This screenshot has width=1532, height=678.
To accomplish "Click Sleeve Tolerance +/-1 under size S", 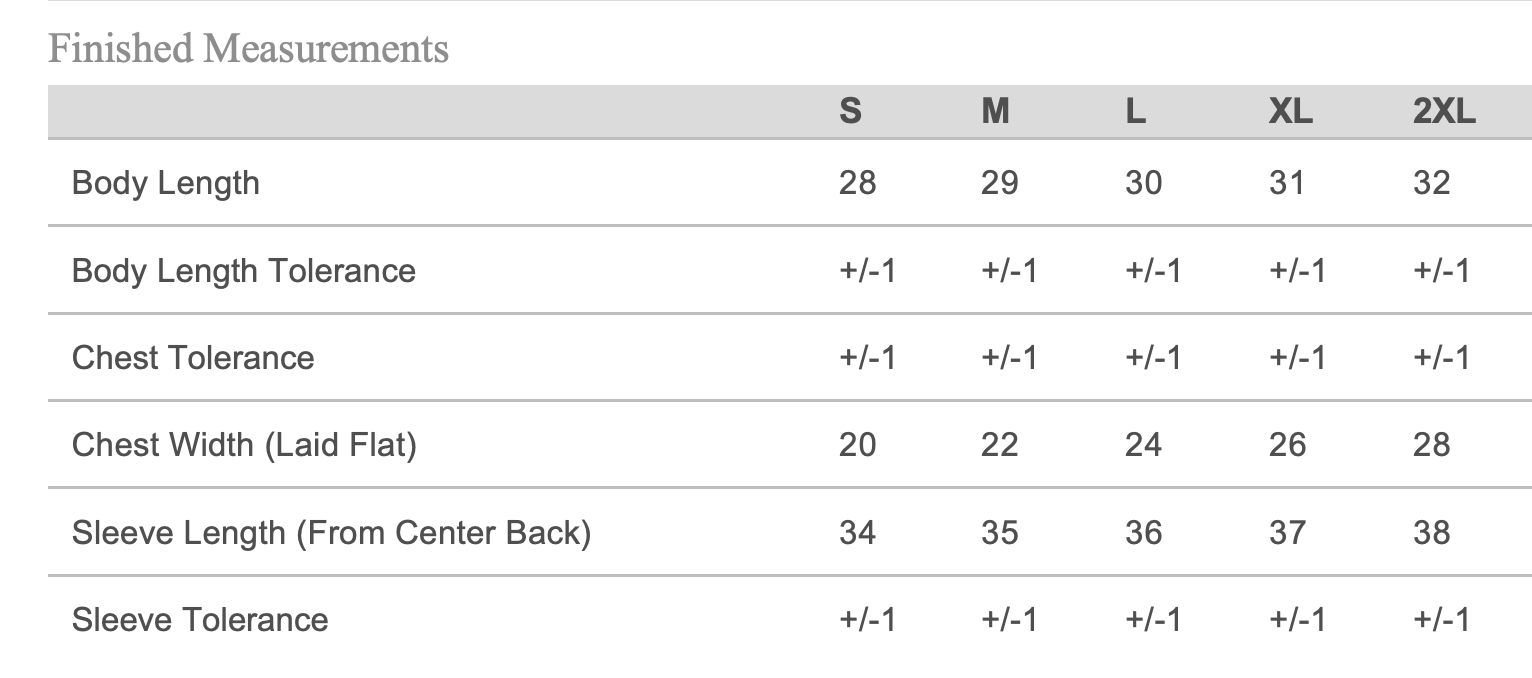I will tap(867, 619).
